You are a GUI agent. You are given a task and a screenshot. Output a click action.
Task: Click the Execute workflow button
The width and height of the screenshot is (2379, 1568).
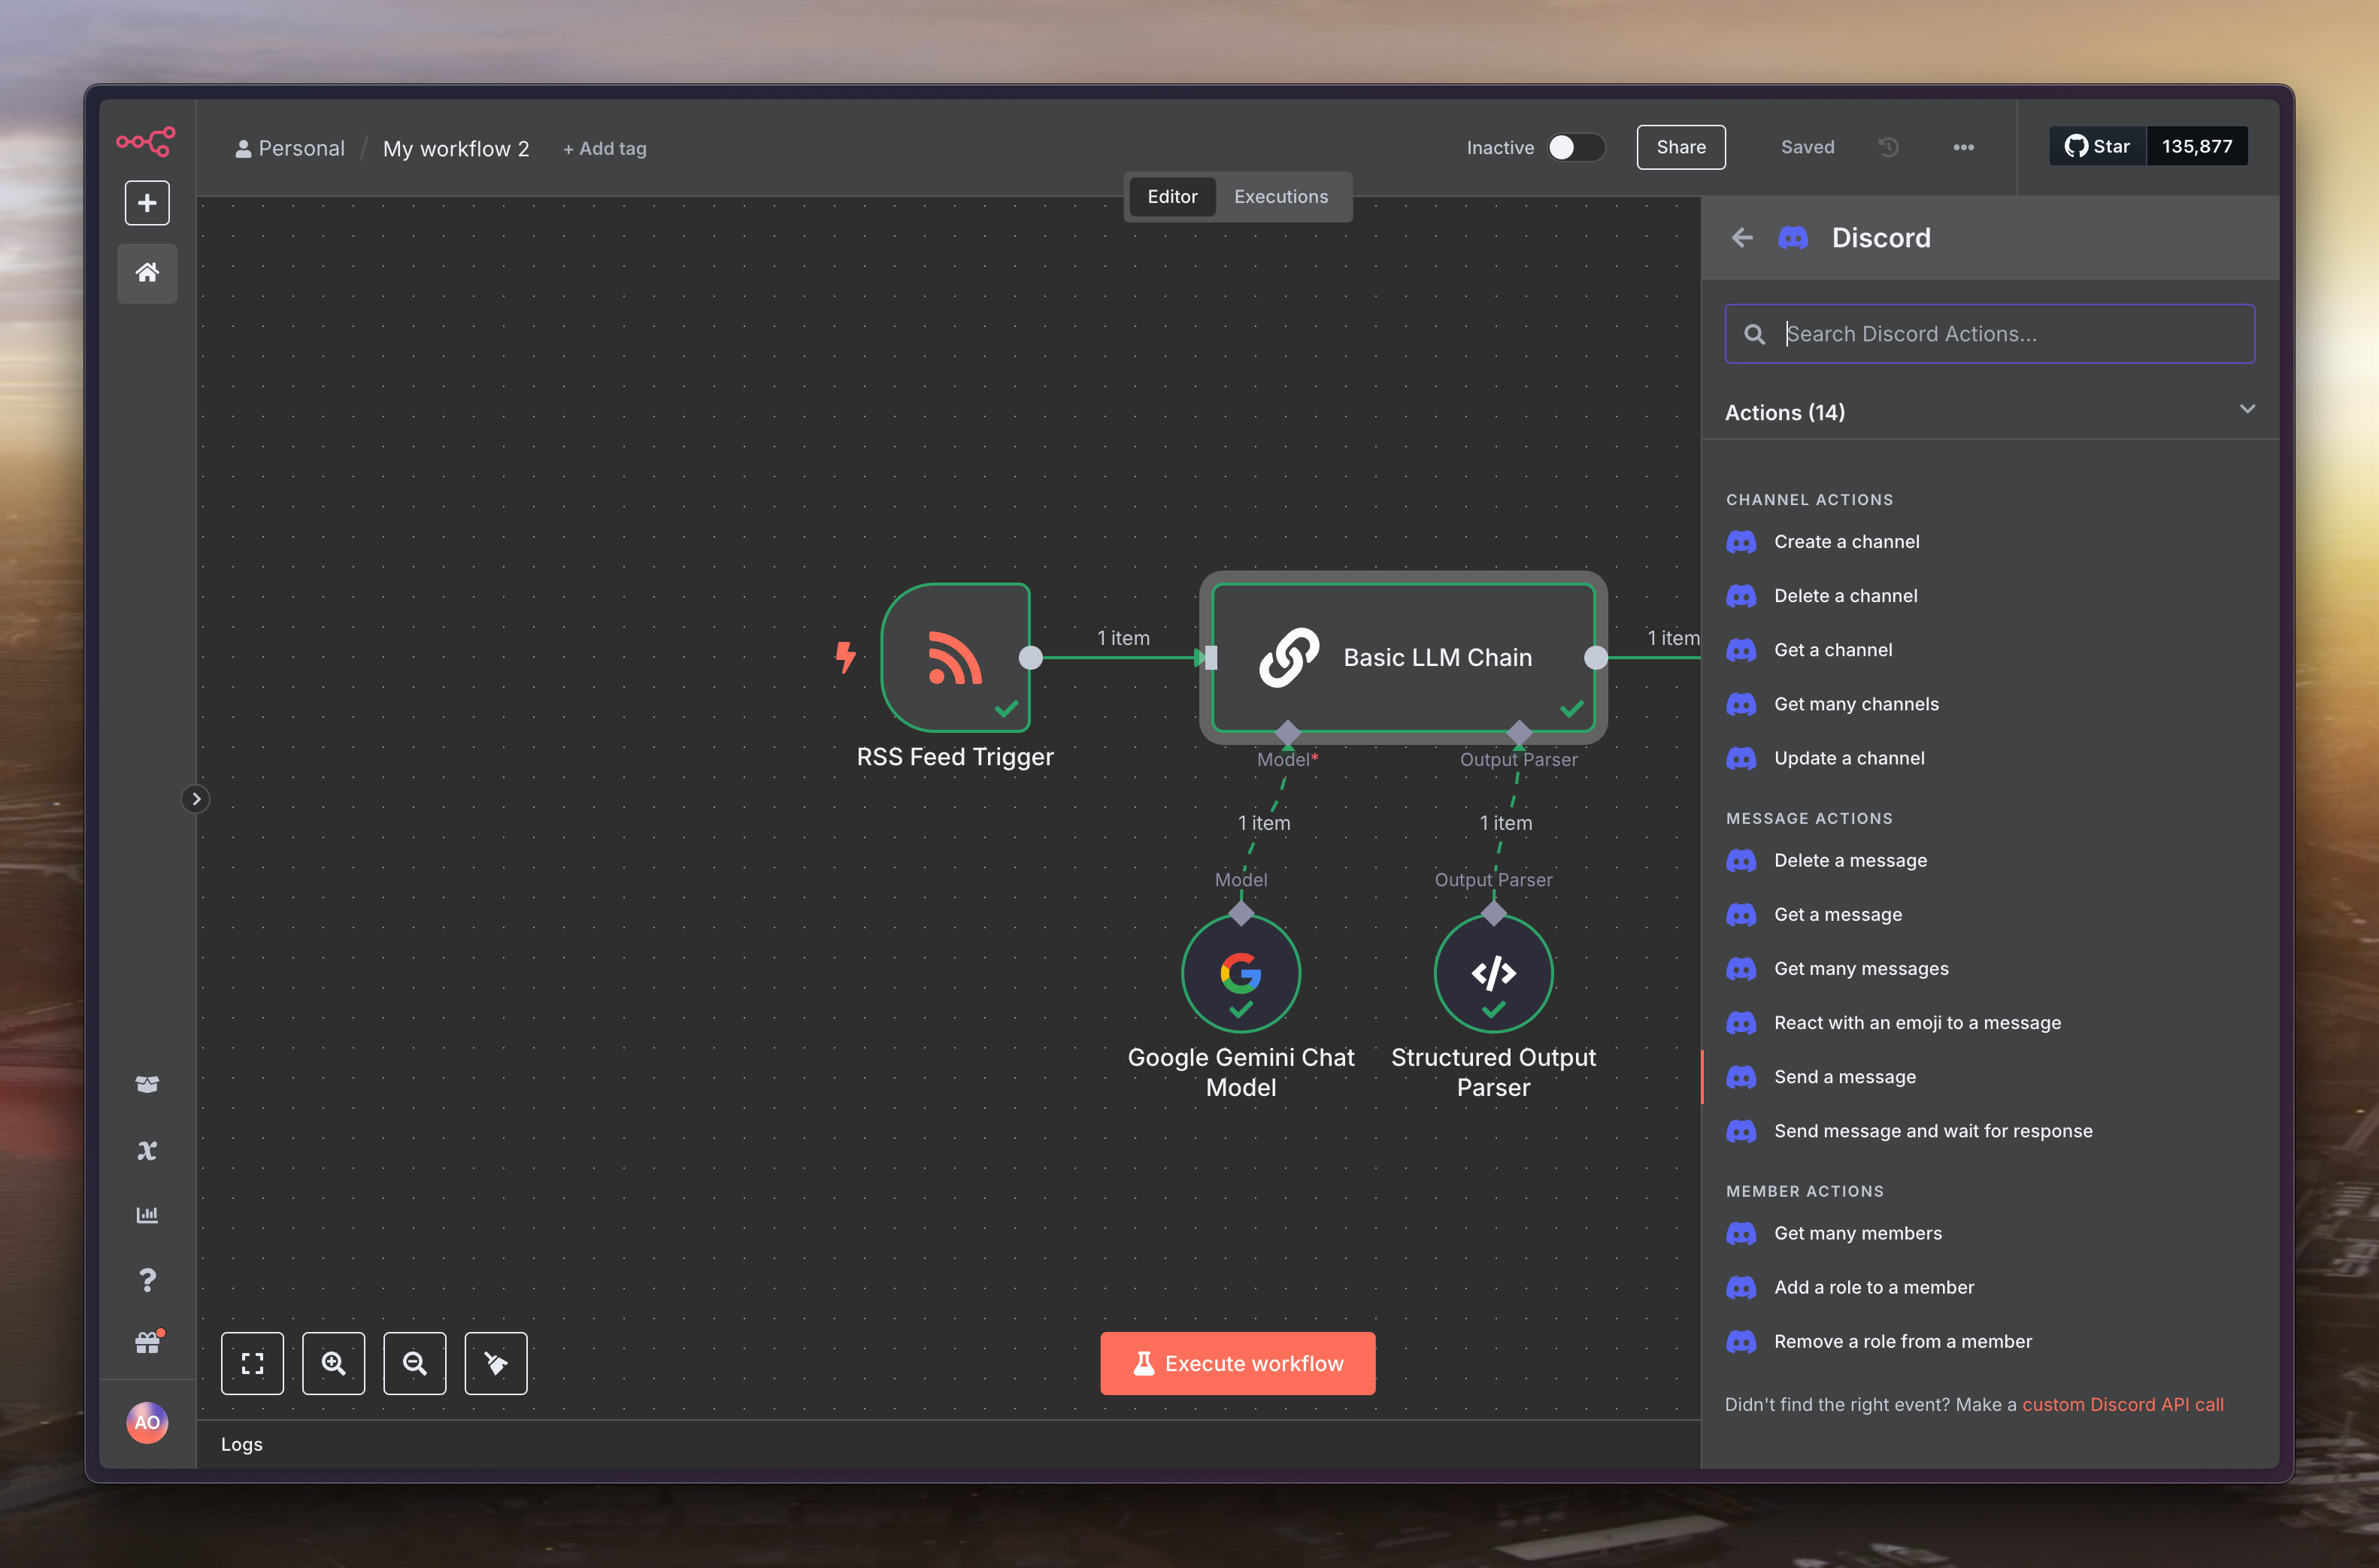tap(1237, 1363)
